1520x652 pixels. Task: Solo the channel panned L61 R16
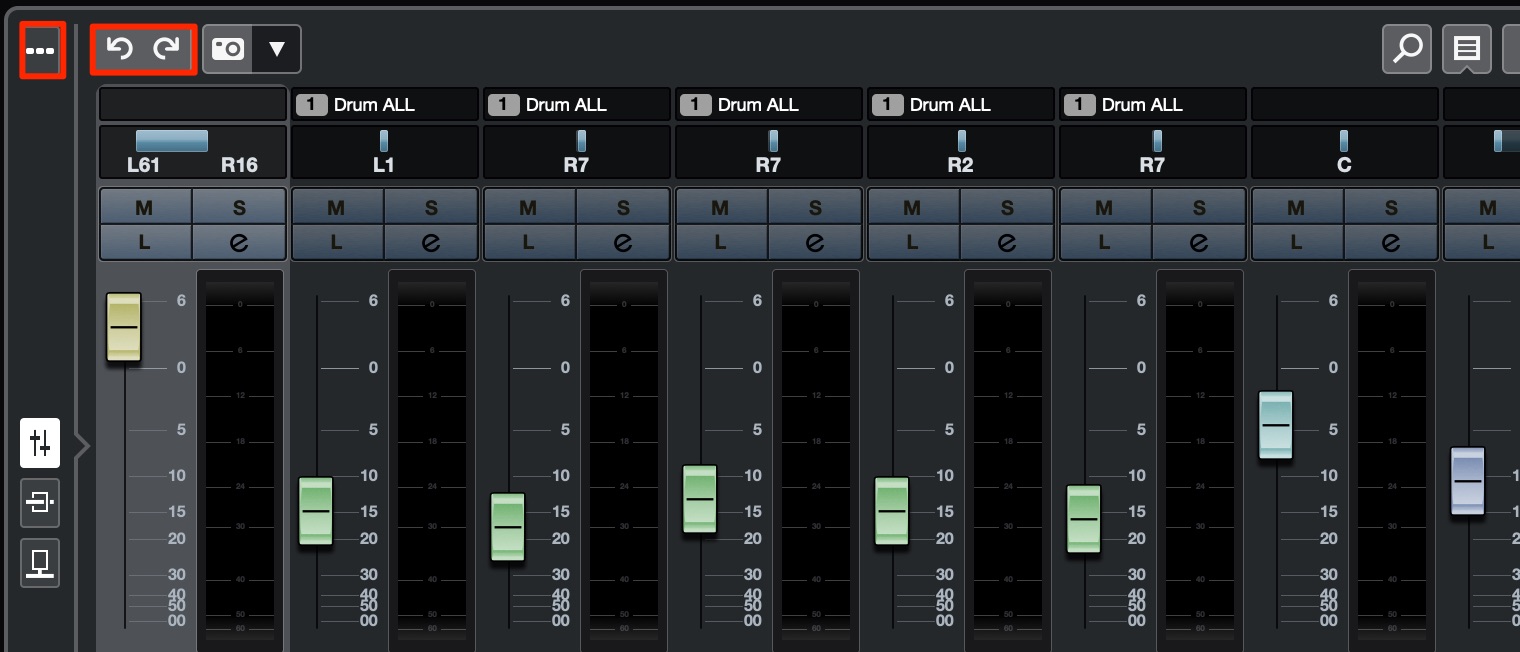point(239,207)
